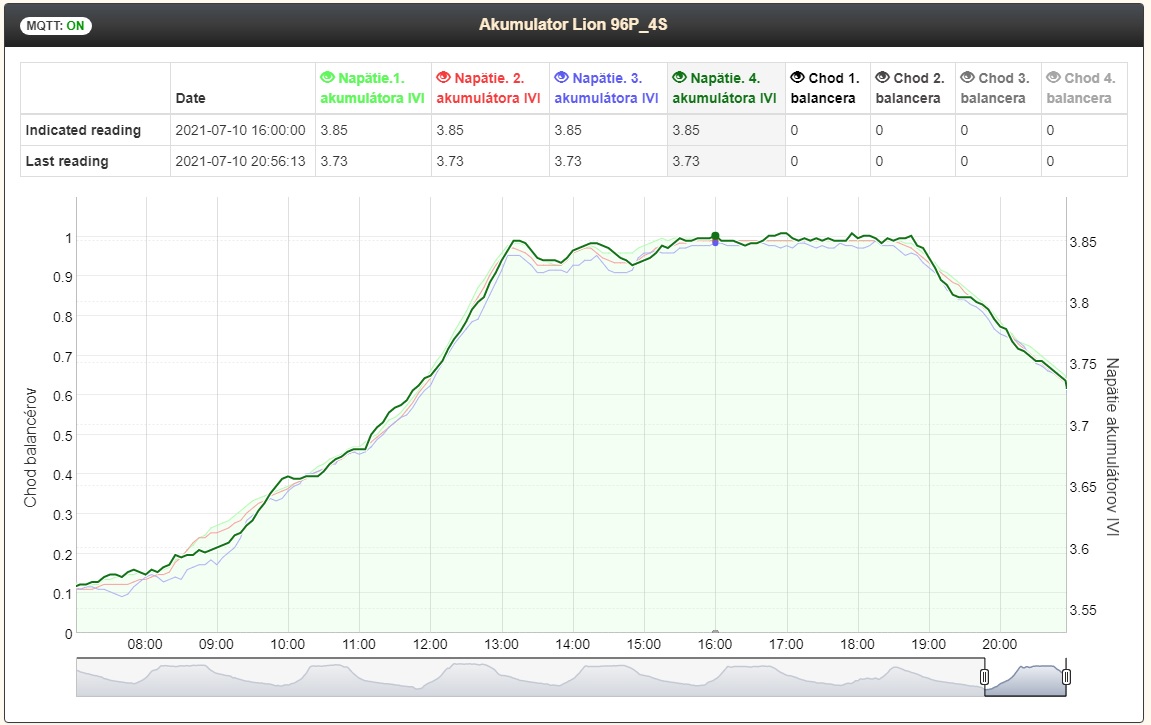Viewport: 1151px width, 725px height.
Task: Click last reading timestamp 2021-07-10 20:56:13
Action: click(x=240, y=161)
